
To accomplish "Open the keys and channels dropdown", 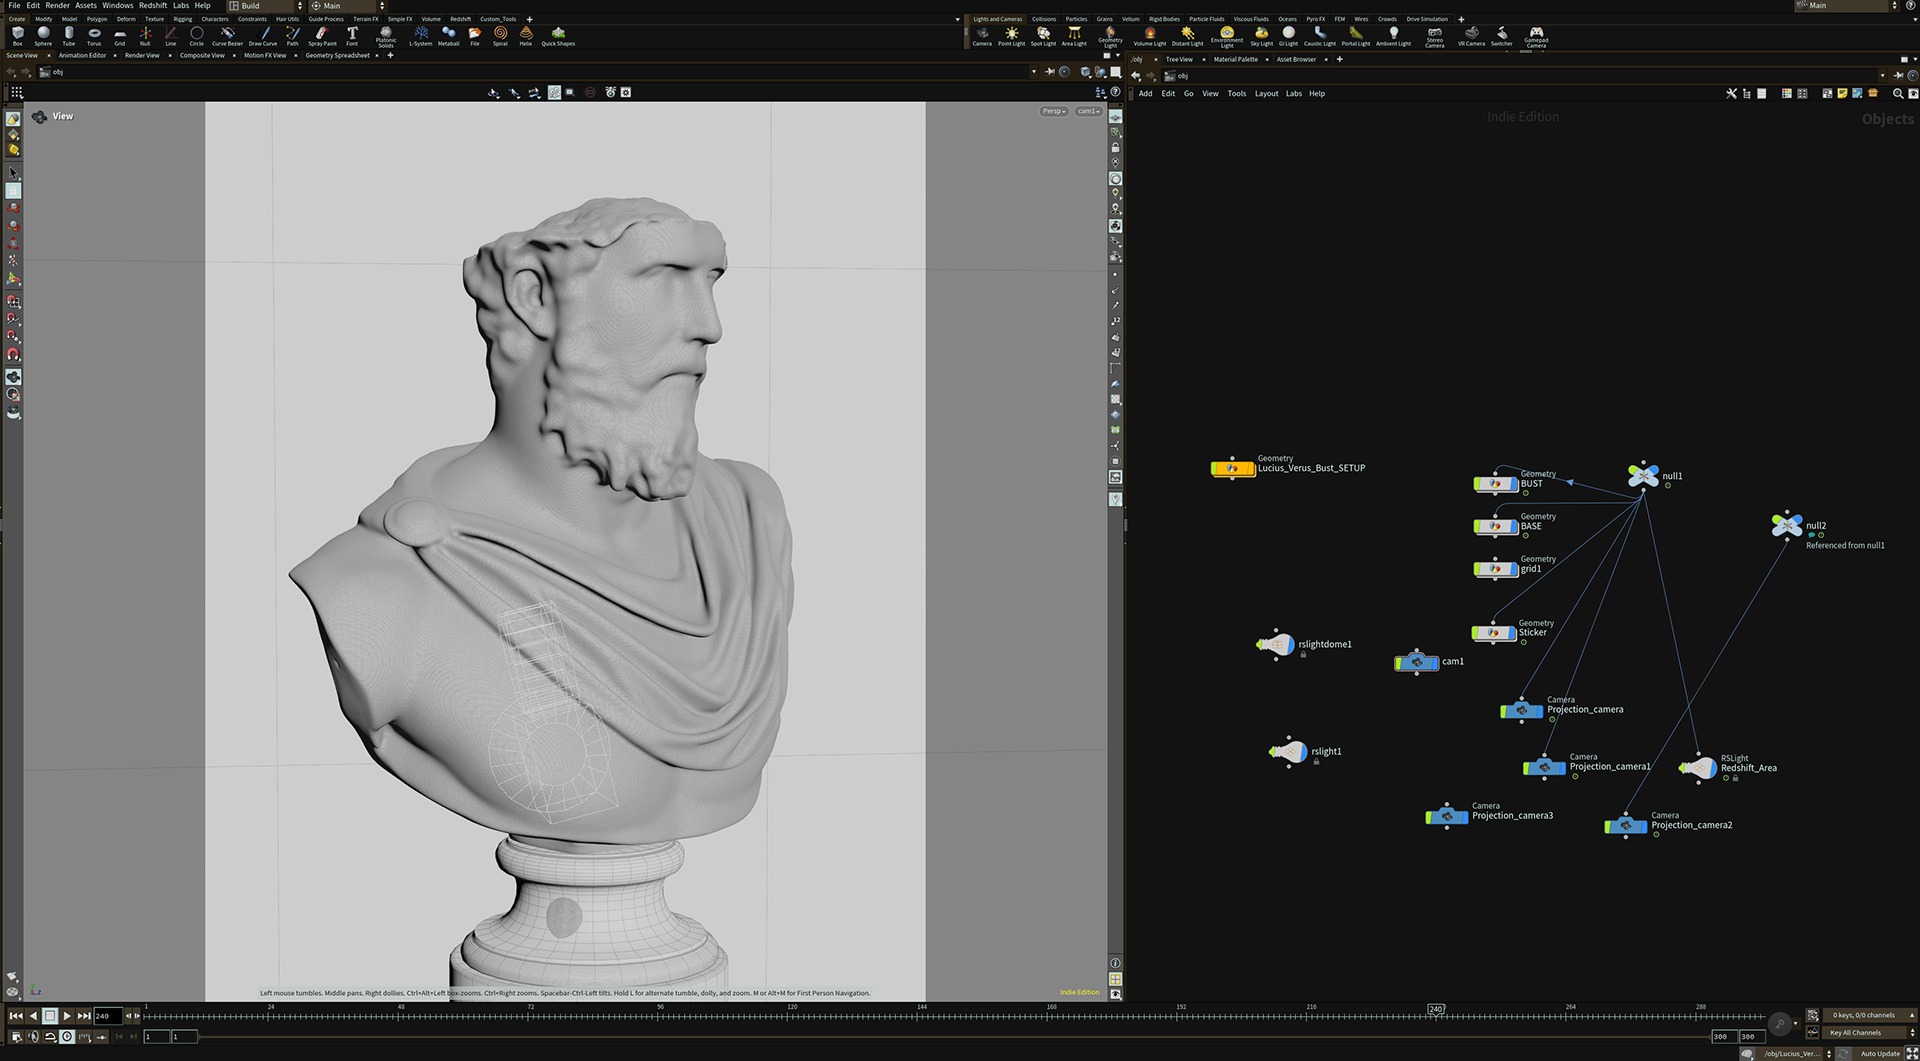I will [1869, 1015].
